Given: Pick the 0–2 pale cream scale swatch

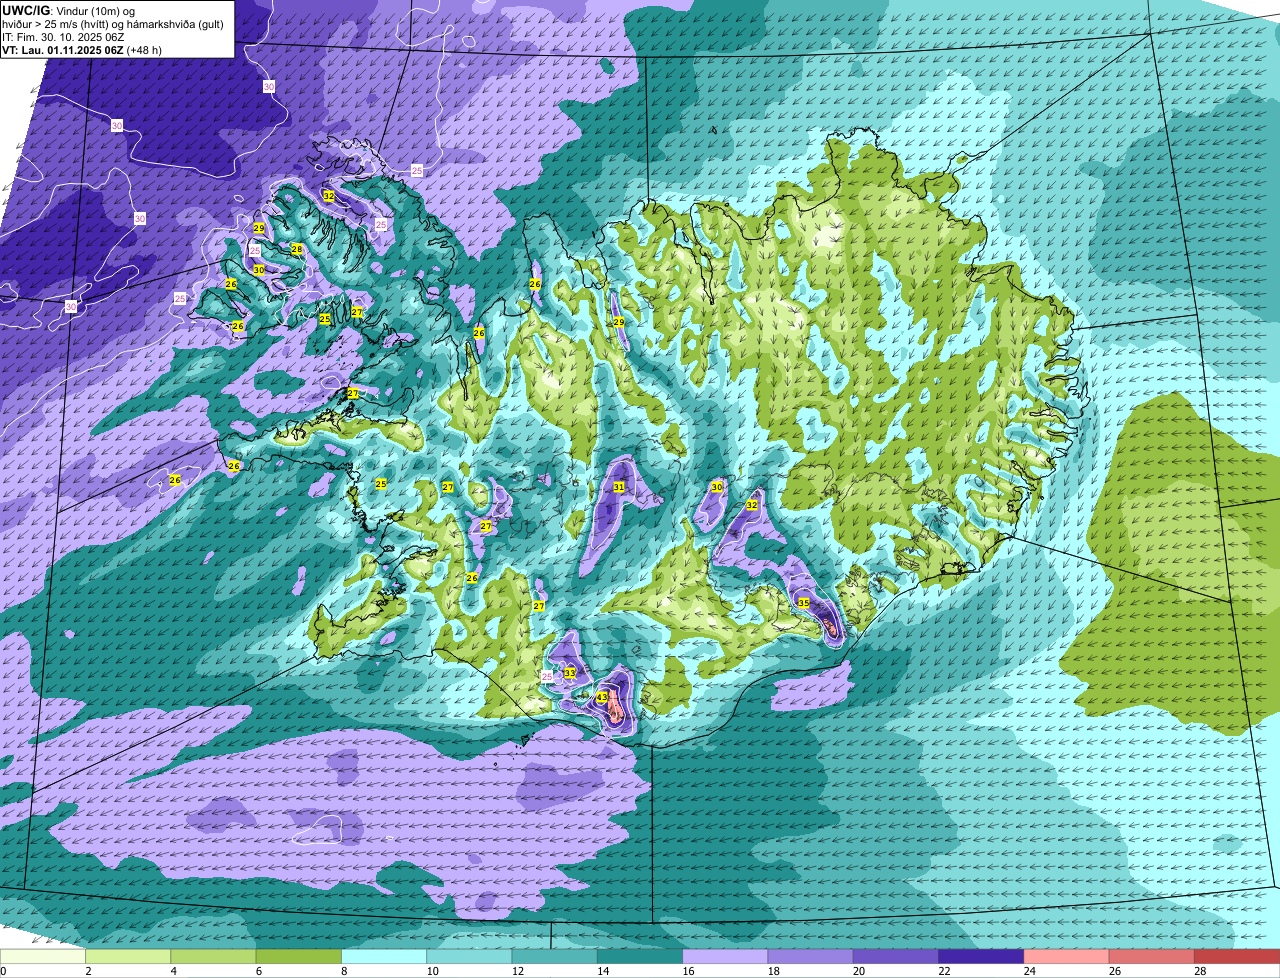Looking at the screenshot, I should tap(43, 956).
